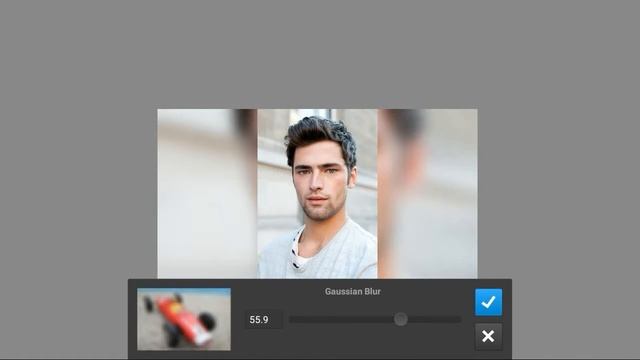The height and width of the screenshot is (360, 640).
Task: Click the Gaussian Blur title label
Action: tap(353, 291)
